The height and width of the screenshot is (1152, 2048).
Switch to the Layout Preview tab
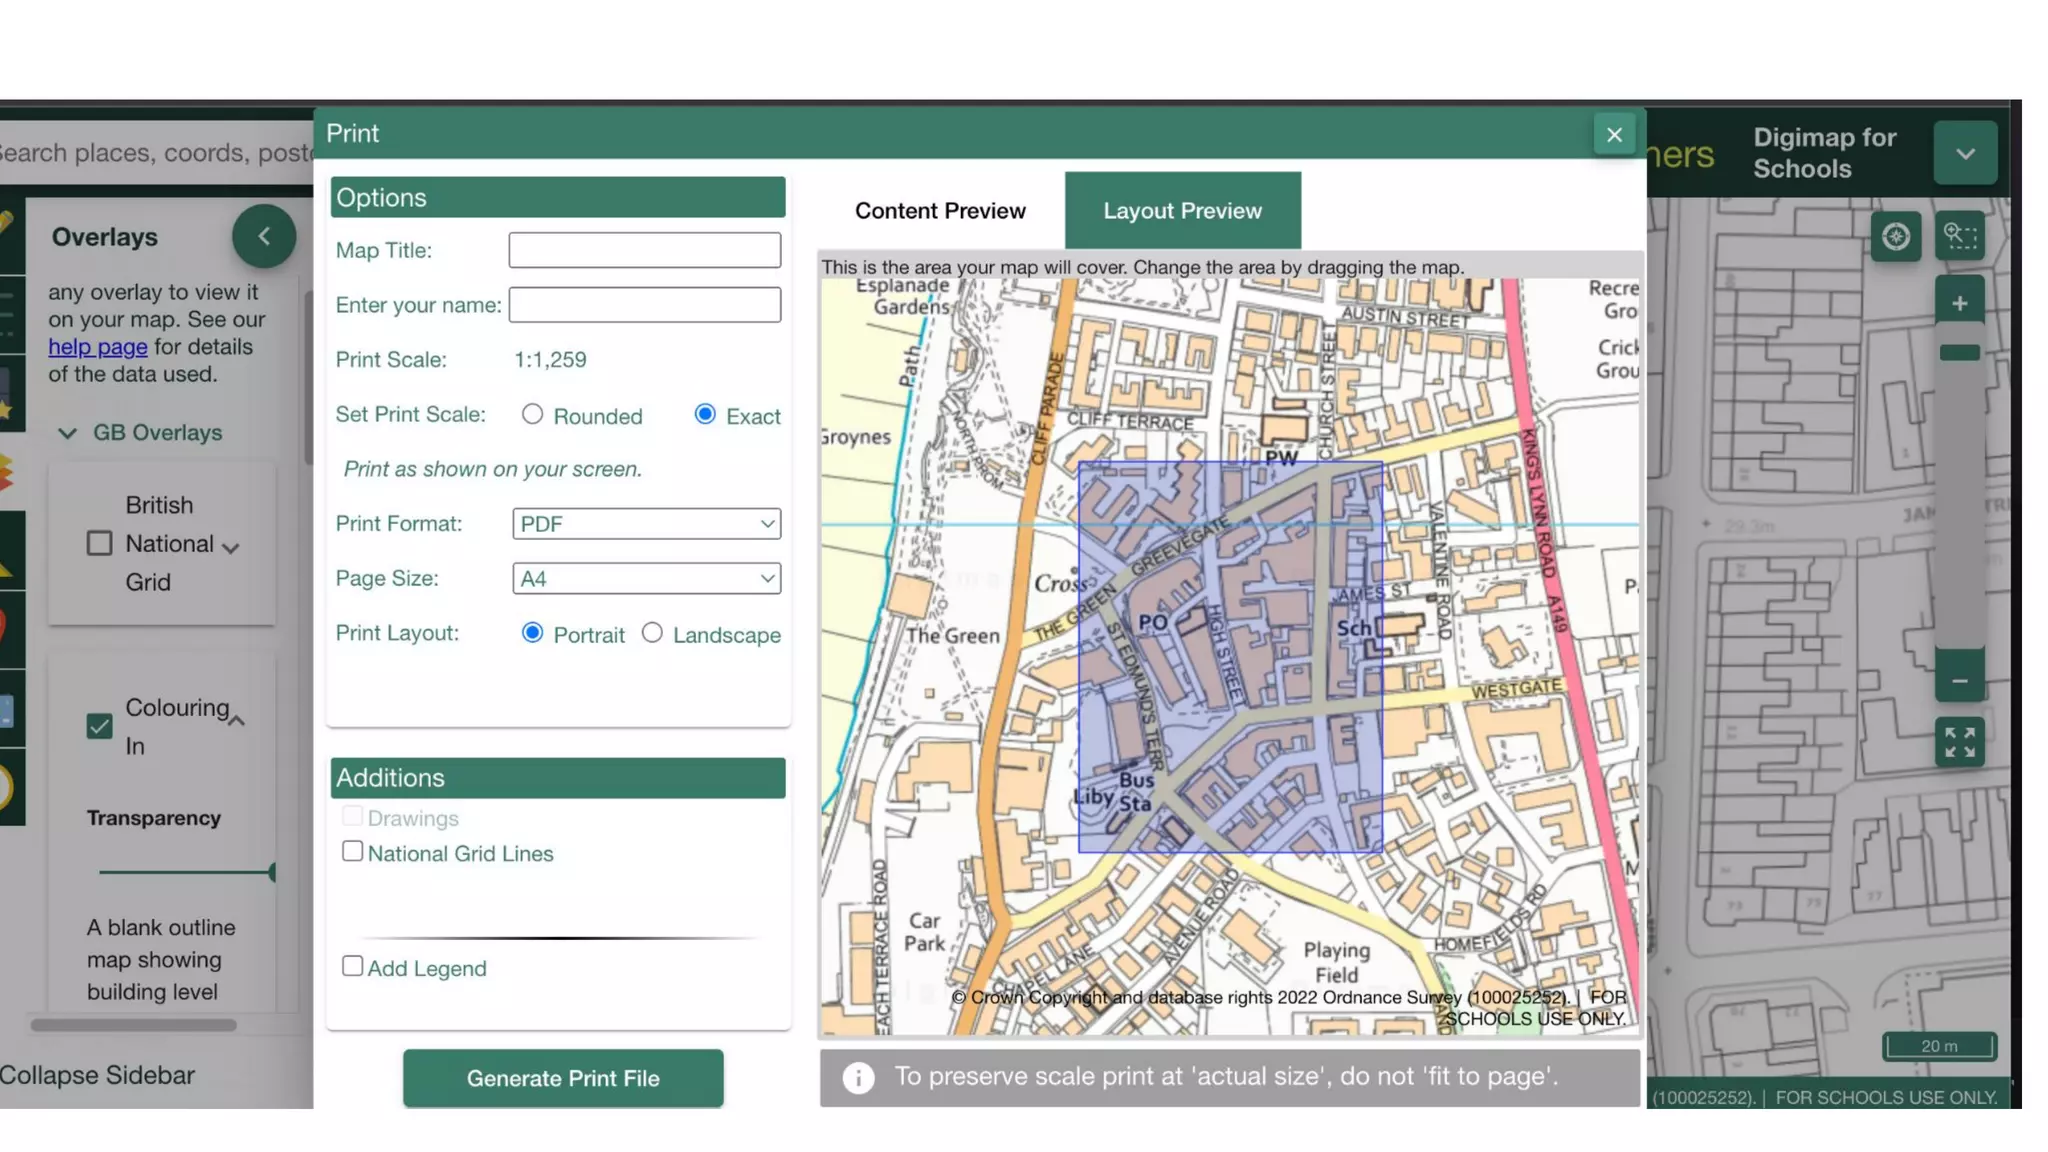1182,211
